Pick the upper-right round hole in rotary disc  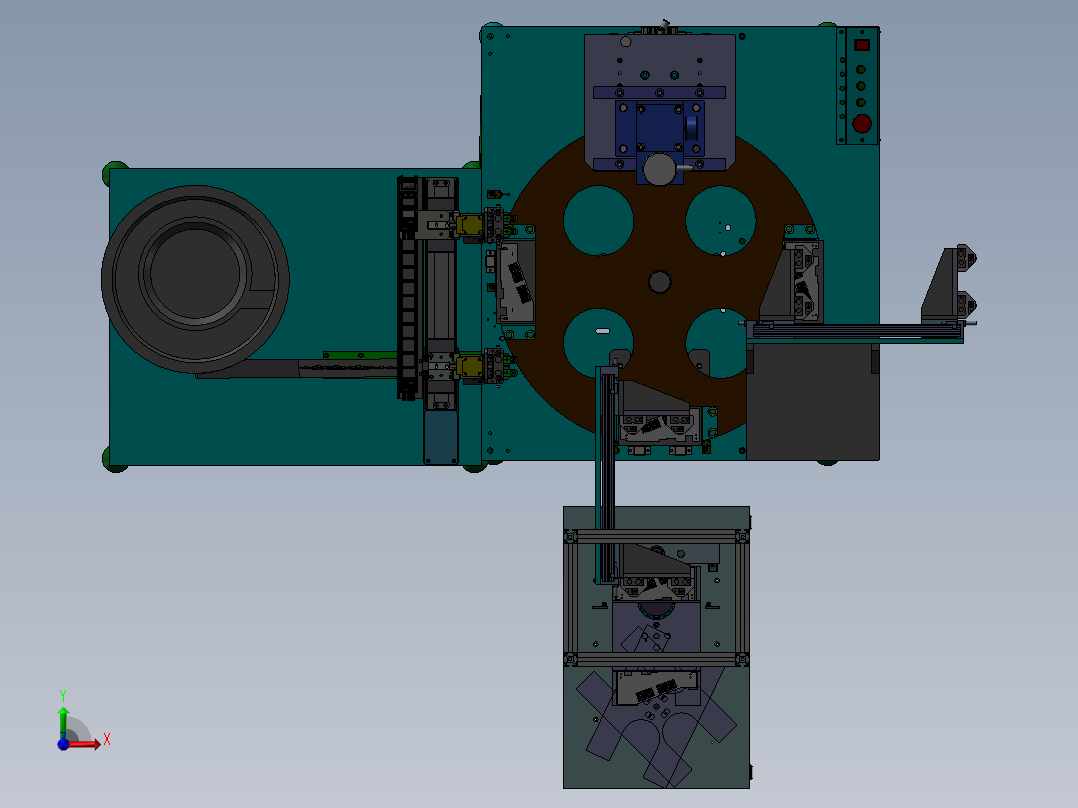(x=720, y=221)
